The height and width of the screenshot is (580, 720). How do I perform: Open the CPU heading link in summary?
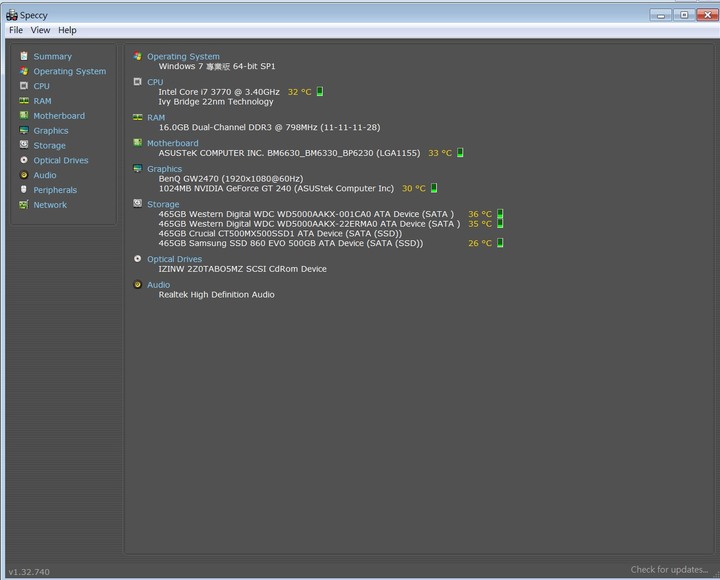coord(155,82)
